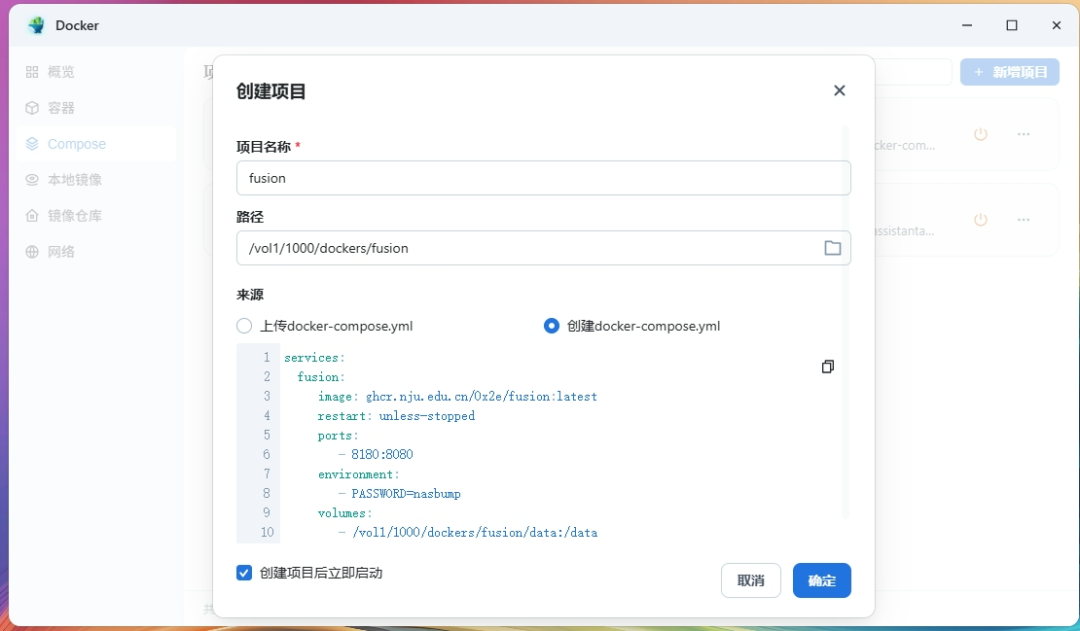Click the services: line in editor
This screenshot has width=1080, height=631.
(314, 358)
